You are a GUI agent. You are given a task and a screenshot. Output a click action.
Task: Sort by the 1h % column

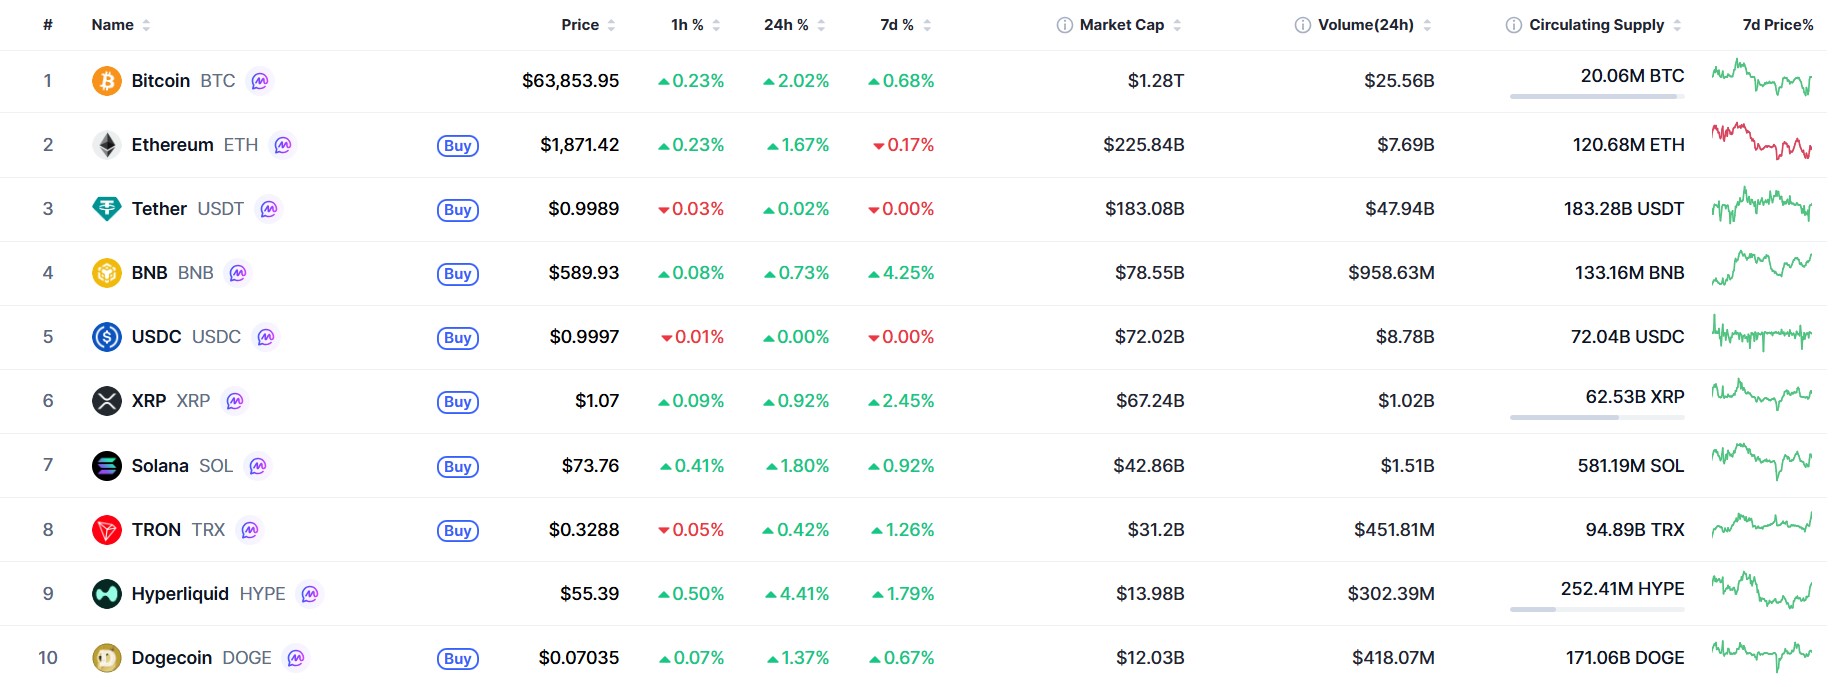tap(695, 25)
